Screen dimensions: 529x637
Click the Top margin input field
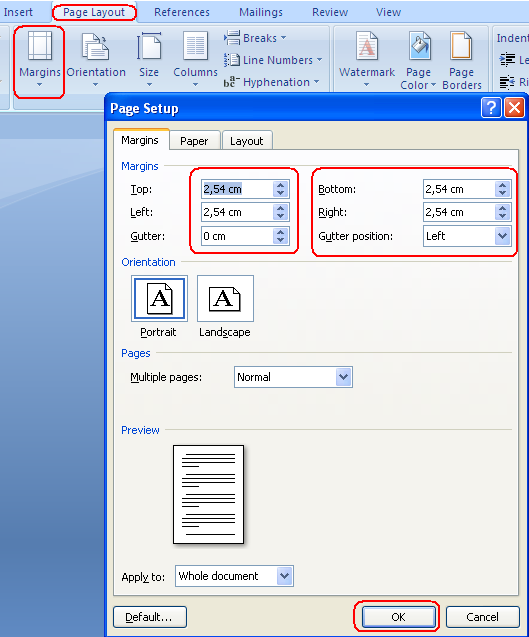coord(237,189)
